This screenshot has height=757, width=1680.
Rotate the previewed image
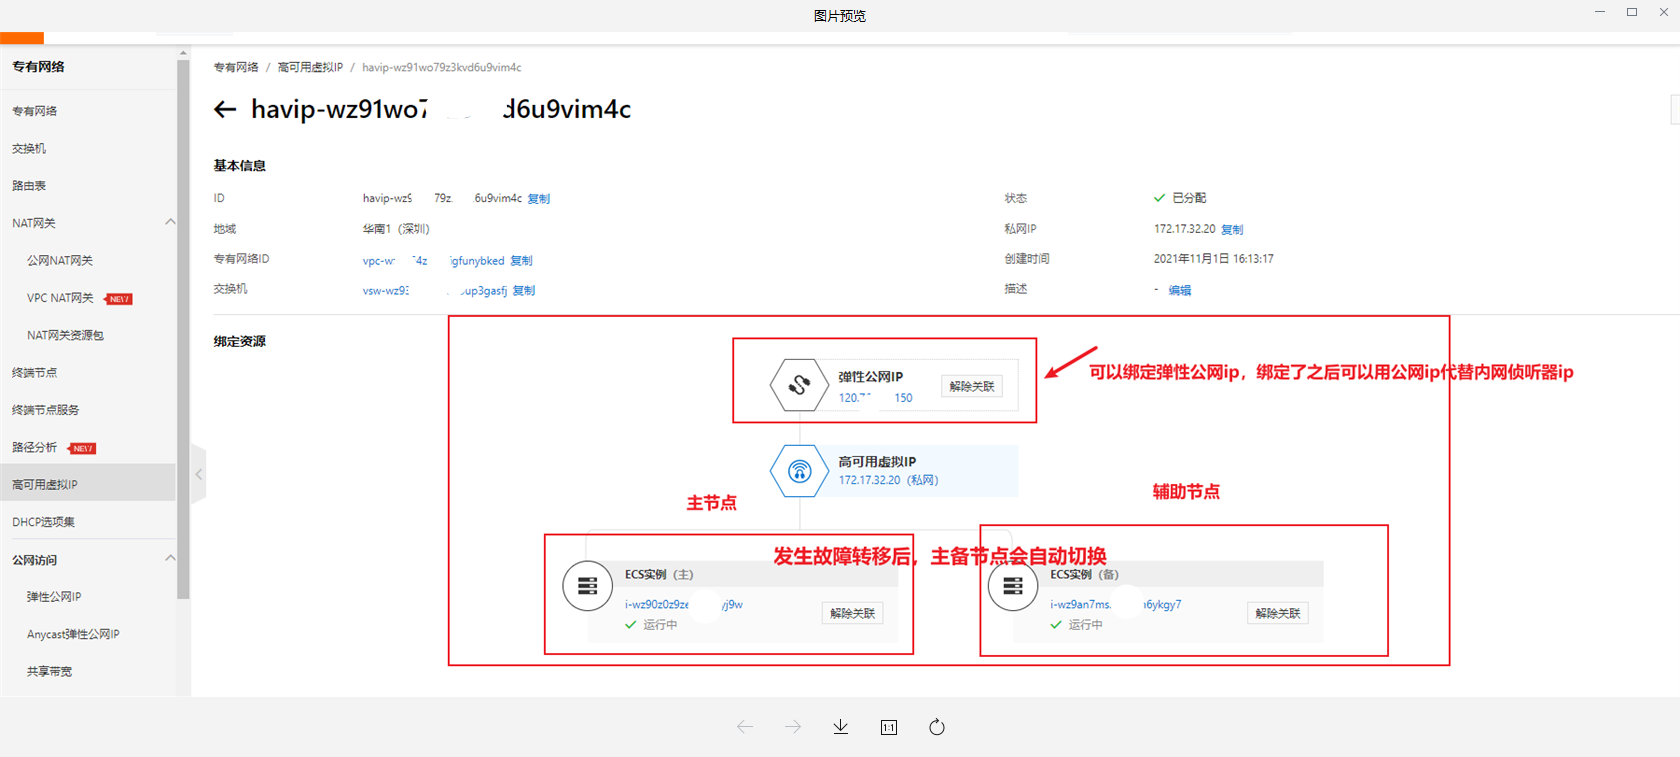click(x=937, y=727)
